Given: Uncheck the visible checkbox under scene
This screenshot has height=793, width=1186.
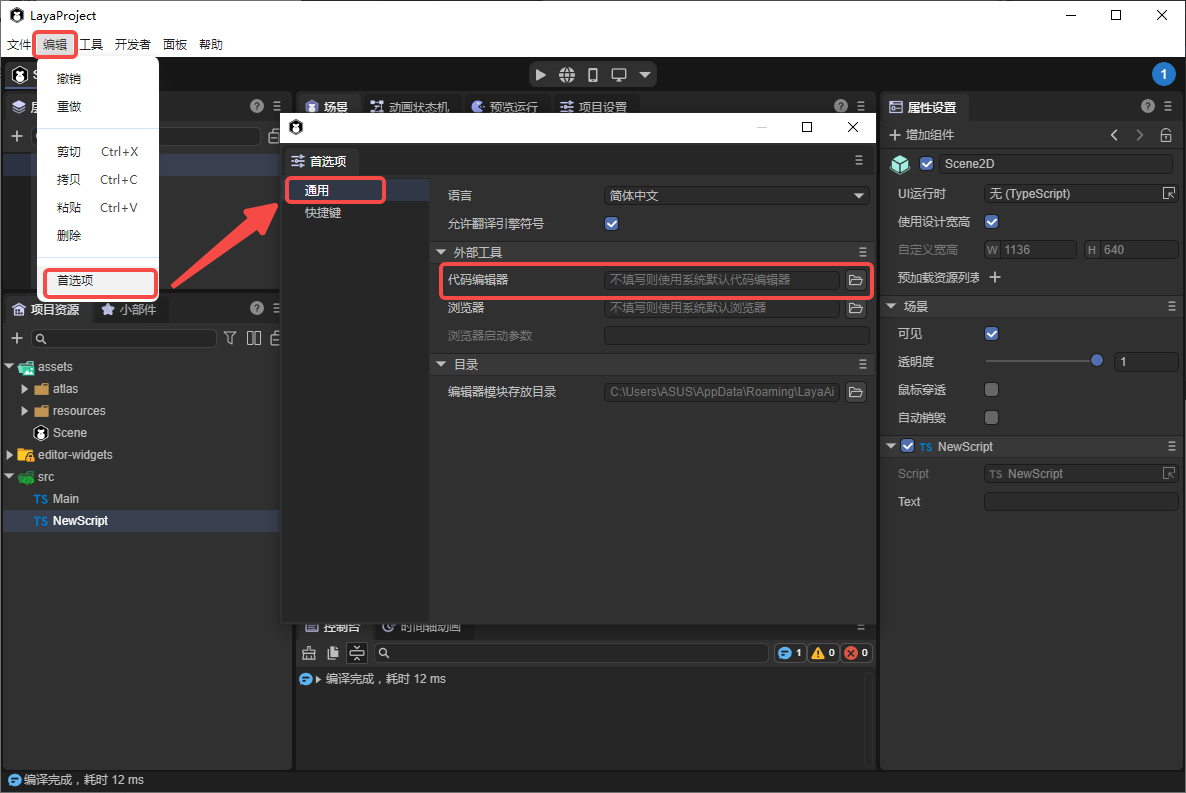Looking at the screenshot, I should coord(992,334).
